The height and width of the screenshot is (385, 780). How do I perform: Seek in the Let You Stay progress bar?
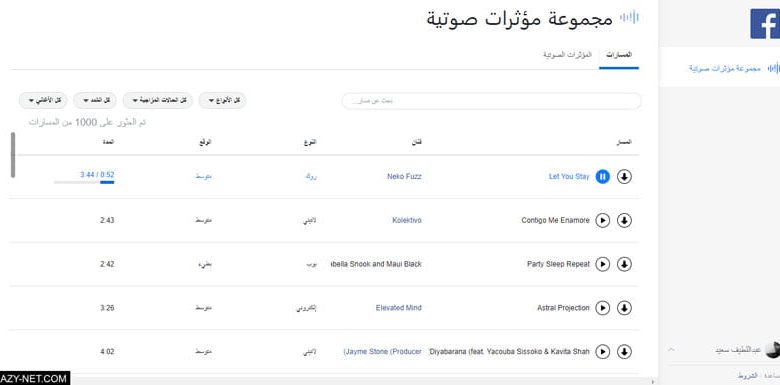click(84, 183)
